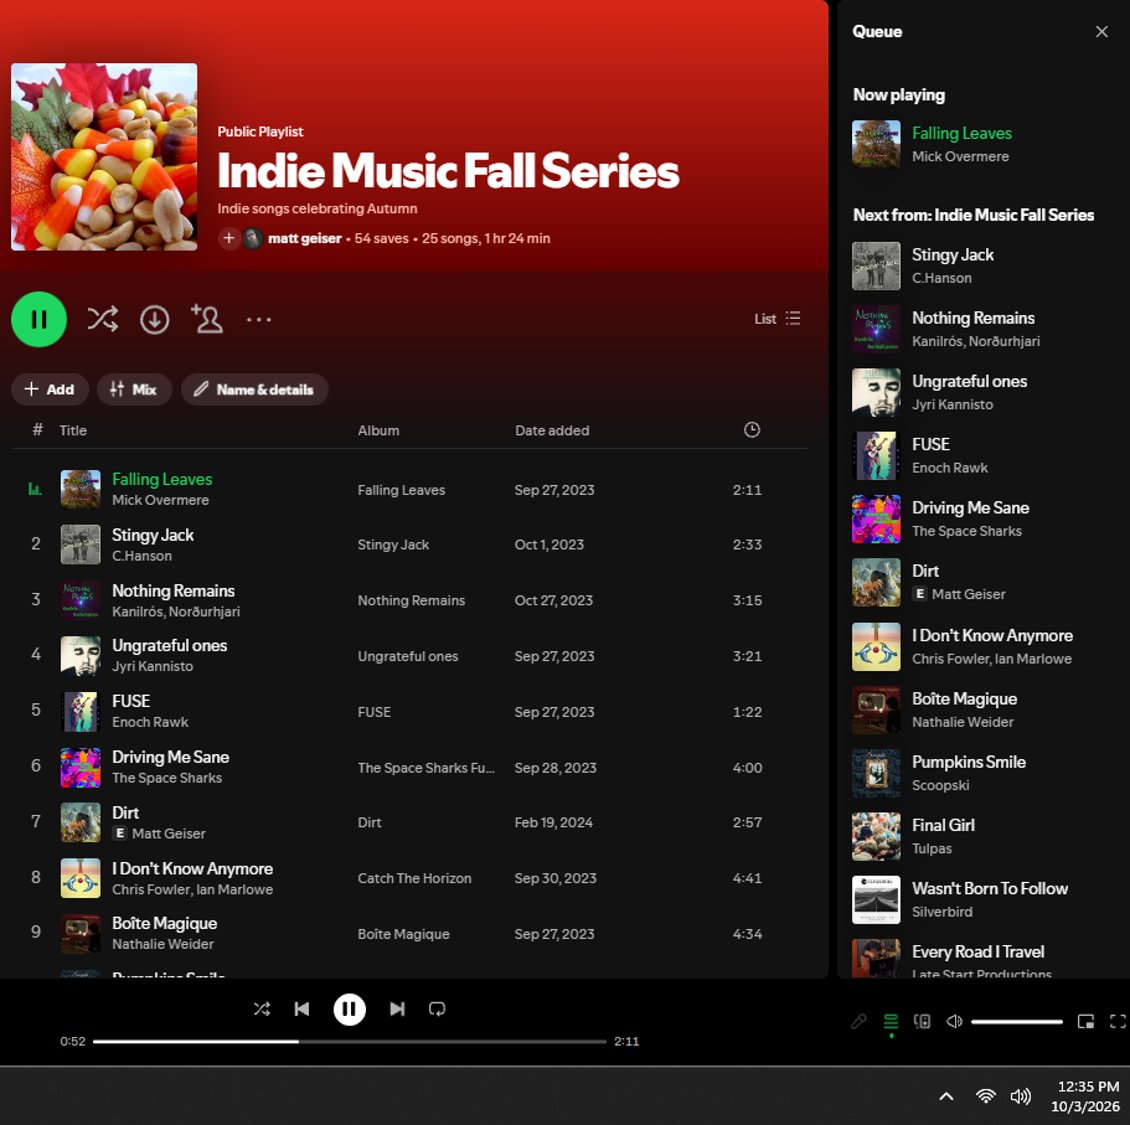
Task: Click Dirt title in track row 7
Action: click(125, 812)
